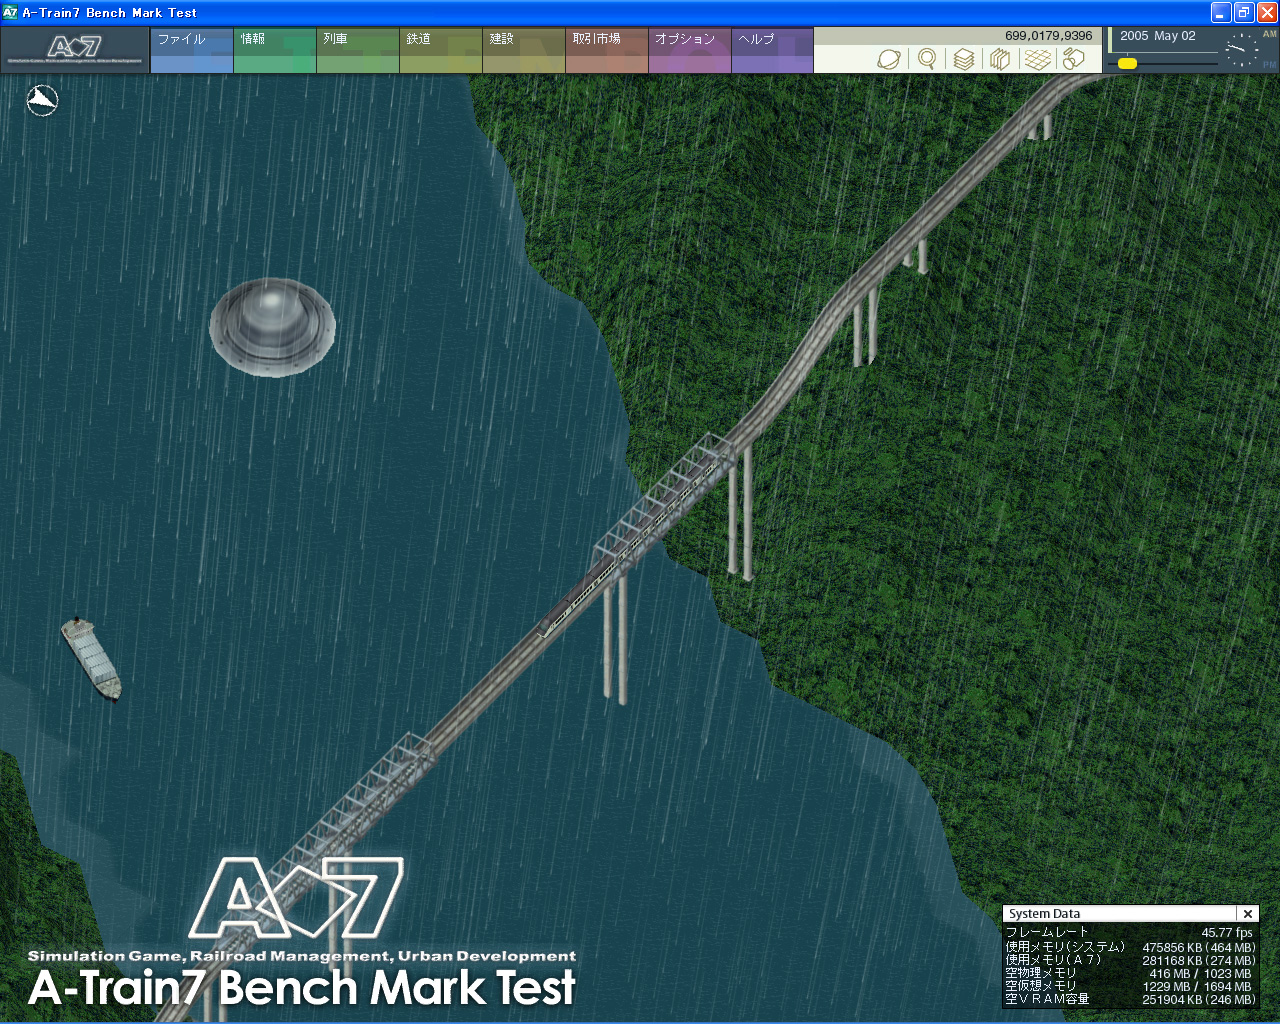Click the 空物理メモリ value row

point(1128,973)
